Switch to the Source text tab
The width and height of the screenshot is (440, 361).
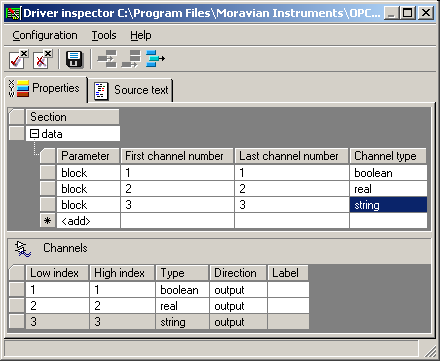point(131,90)
